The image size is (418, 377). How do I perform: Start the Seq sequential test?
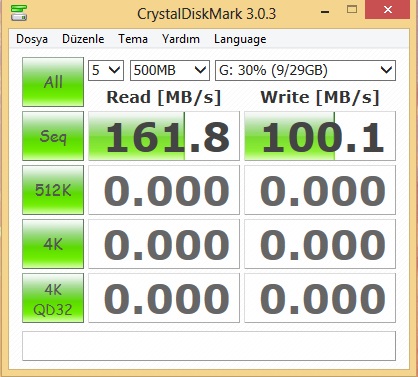pos(53,136)
